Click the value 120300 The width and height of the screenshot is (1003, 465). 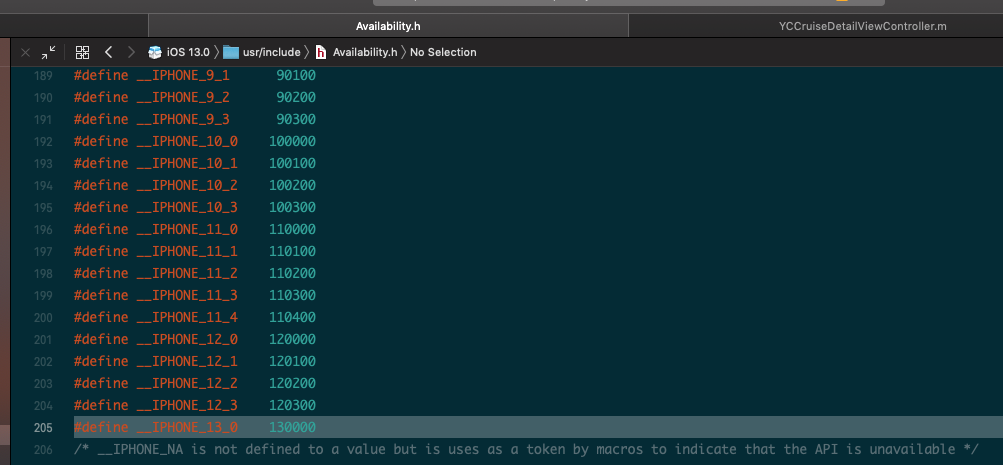click(292, 405)
